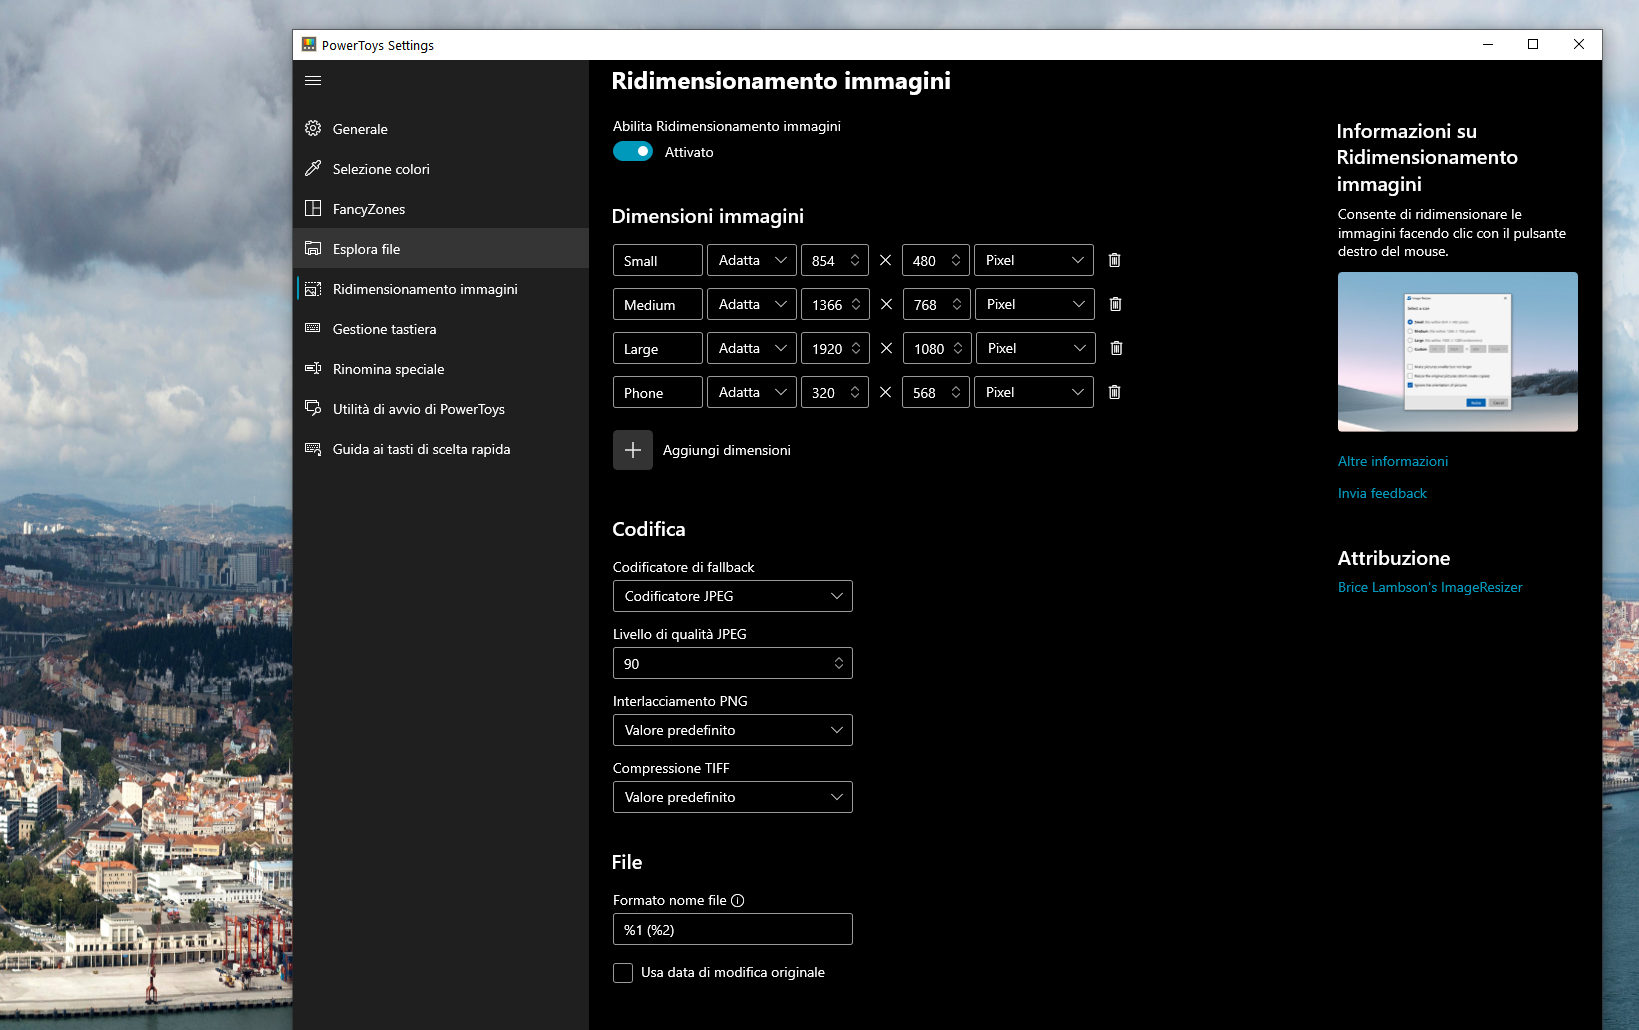Open Gestione tastiera settings page

(441, 328)
